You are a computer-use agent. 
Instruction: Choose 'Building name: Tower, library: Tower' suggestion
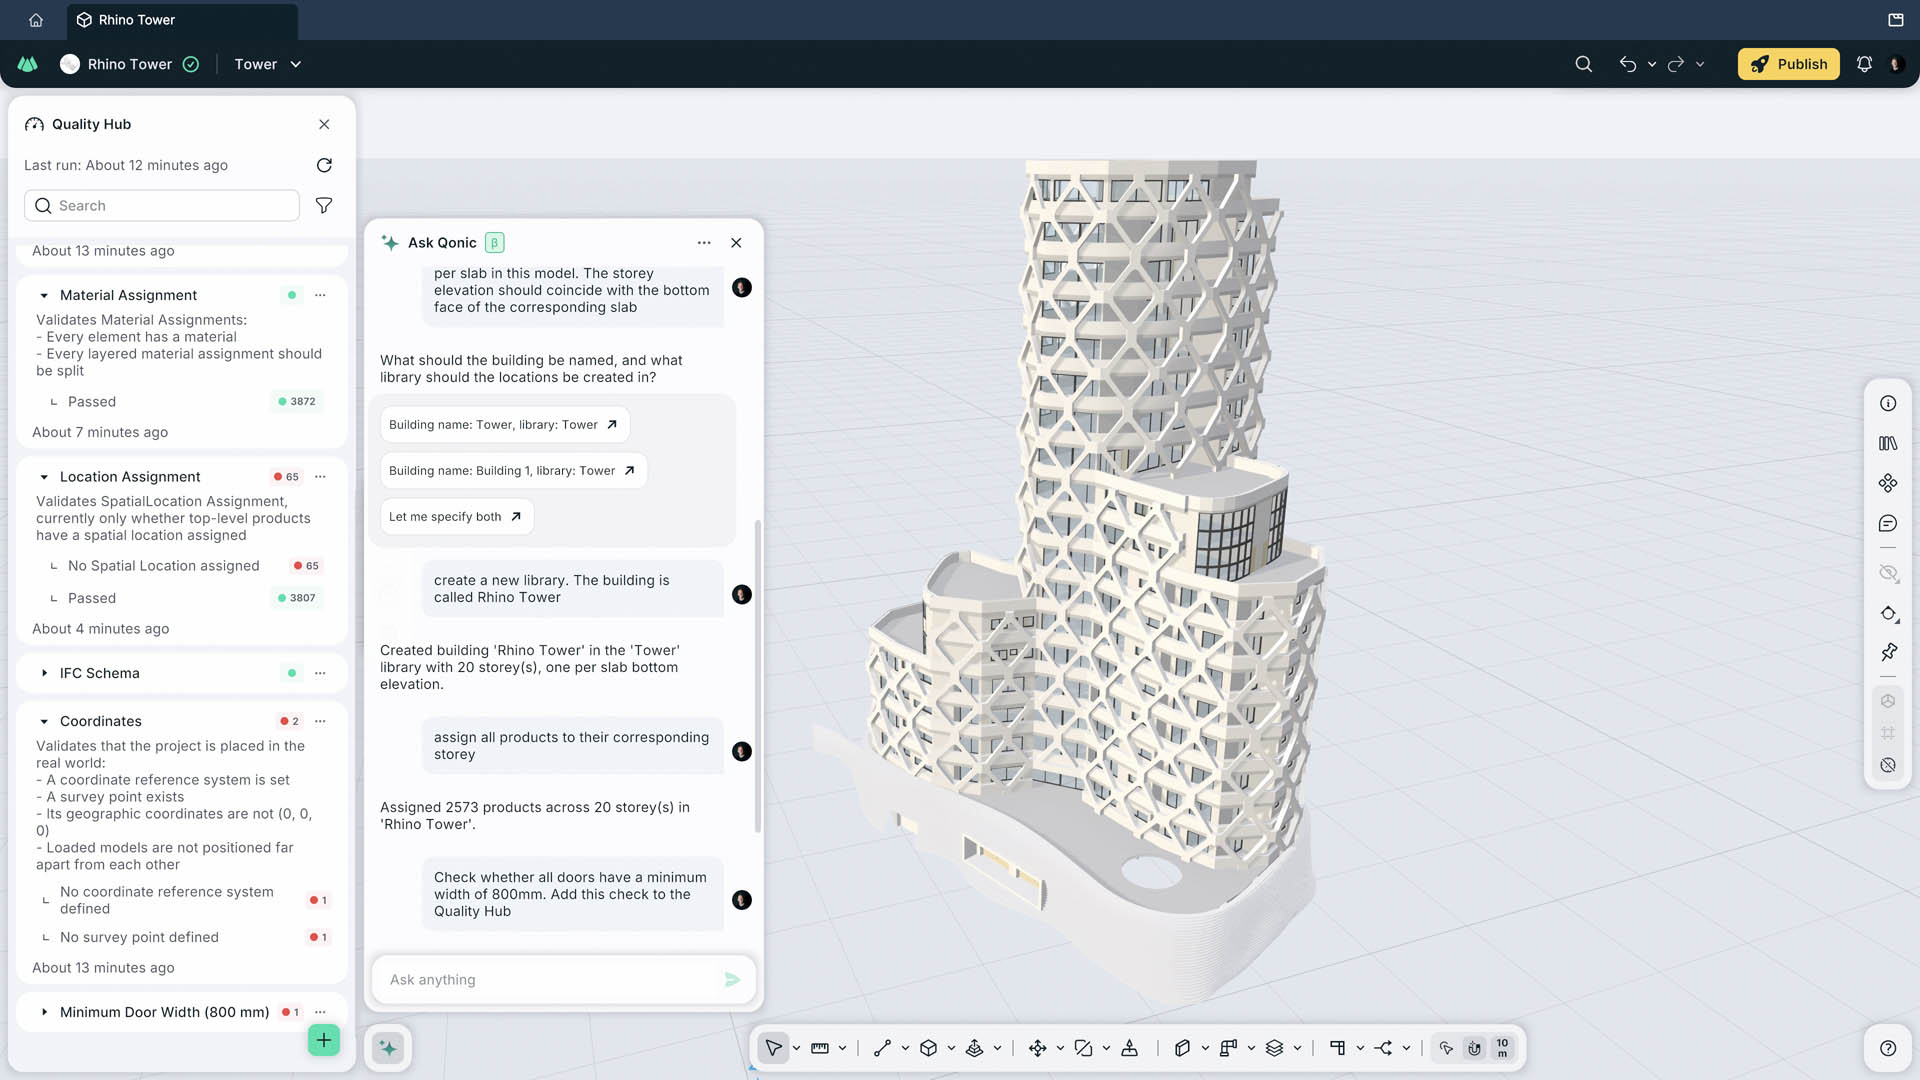(504, 425)
